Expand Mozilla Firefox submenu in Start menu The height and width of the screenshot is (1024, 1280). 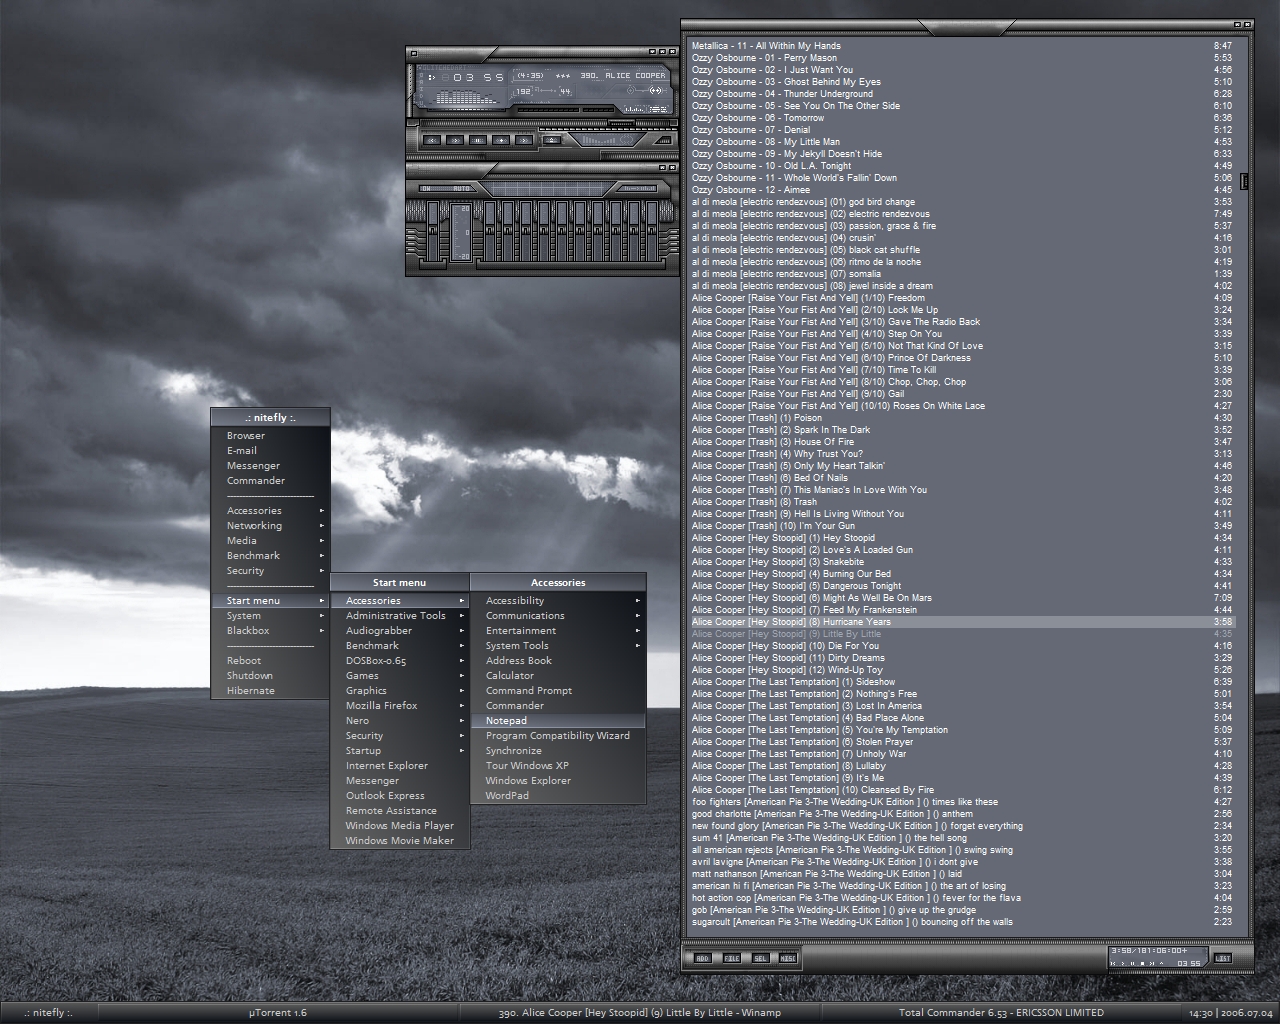400,706
